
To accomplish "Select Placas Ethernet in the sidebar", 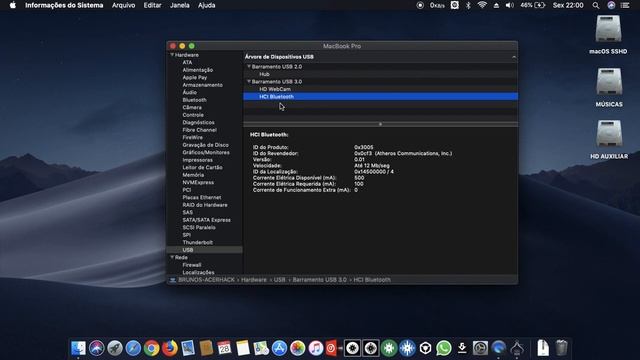I will click(202, 197).
